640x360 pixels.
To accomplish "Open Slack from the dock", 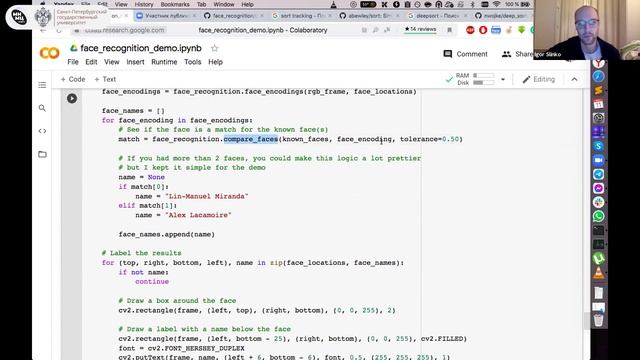I will (598, 202).
